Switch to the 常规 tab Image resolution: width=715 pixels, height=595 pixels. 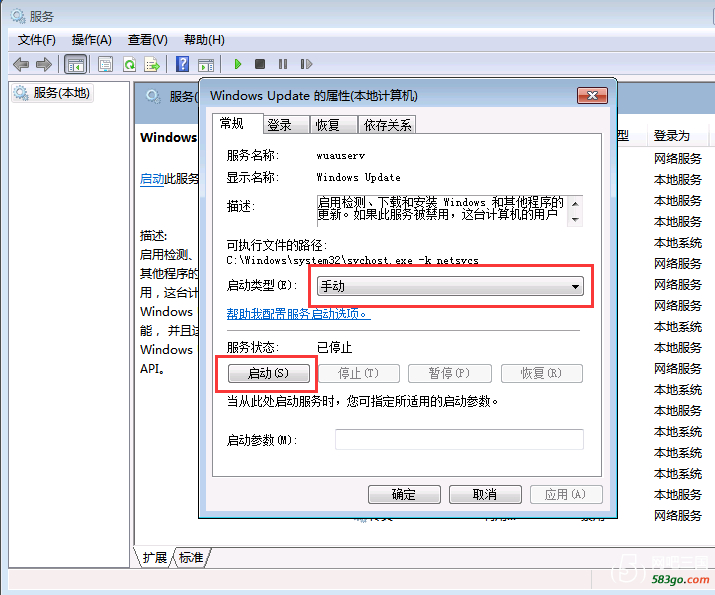point(238,123)
